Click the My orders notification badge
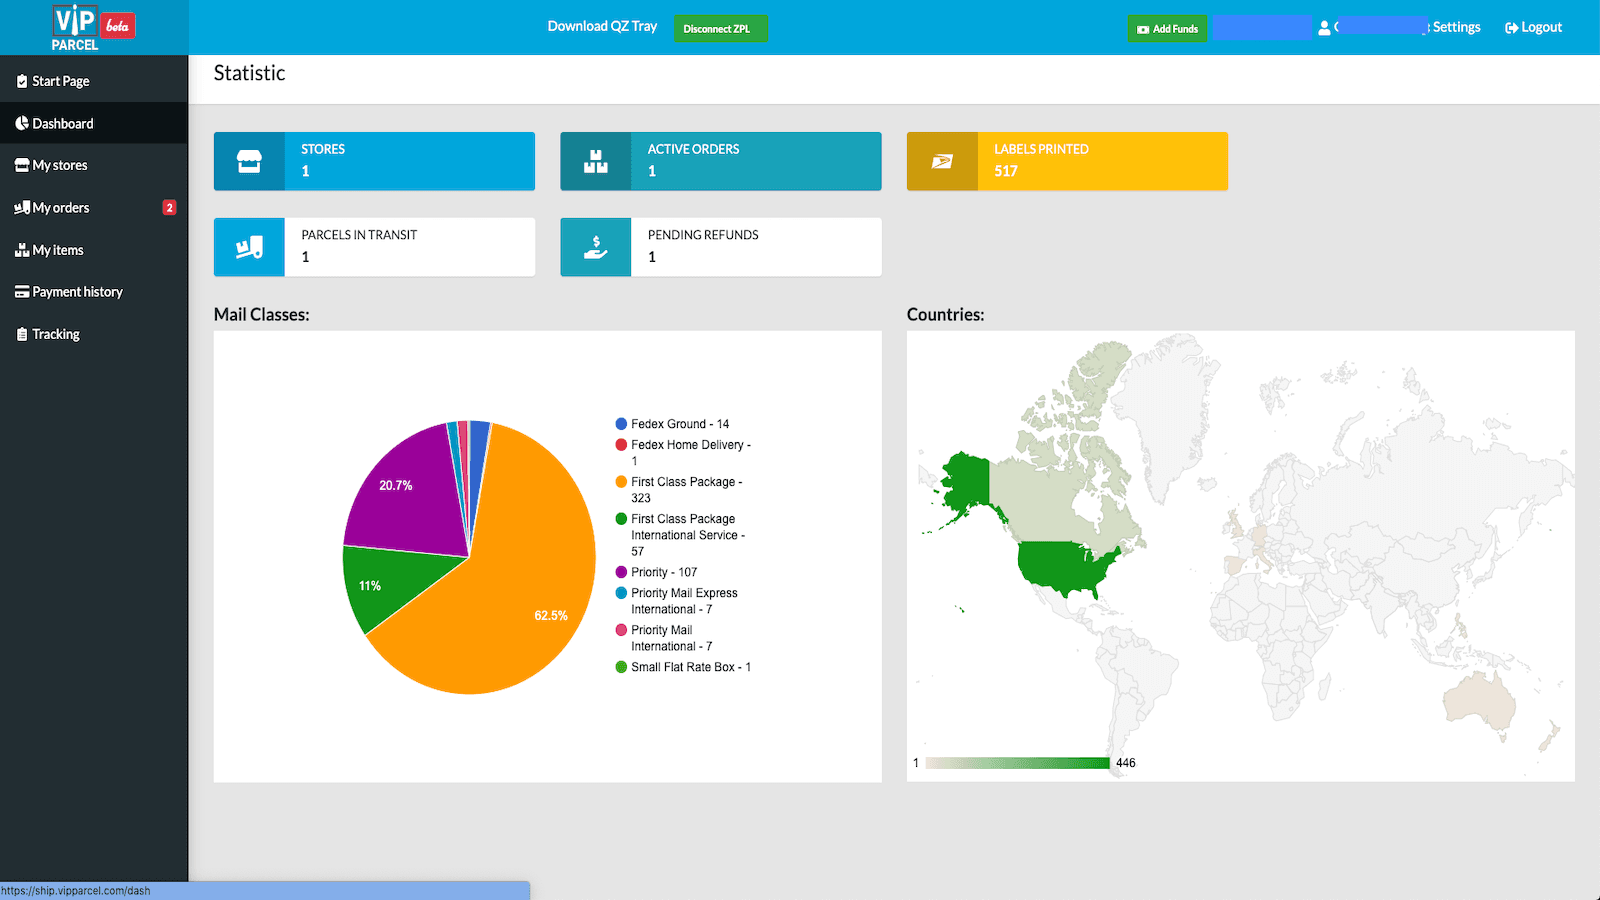 pyautogui.click(x=169, y=208)
